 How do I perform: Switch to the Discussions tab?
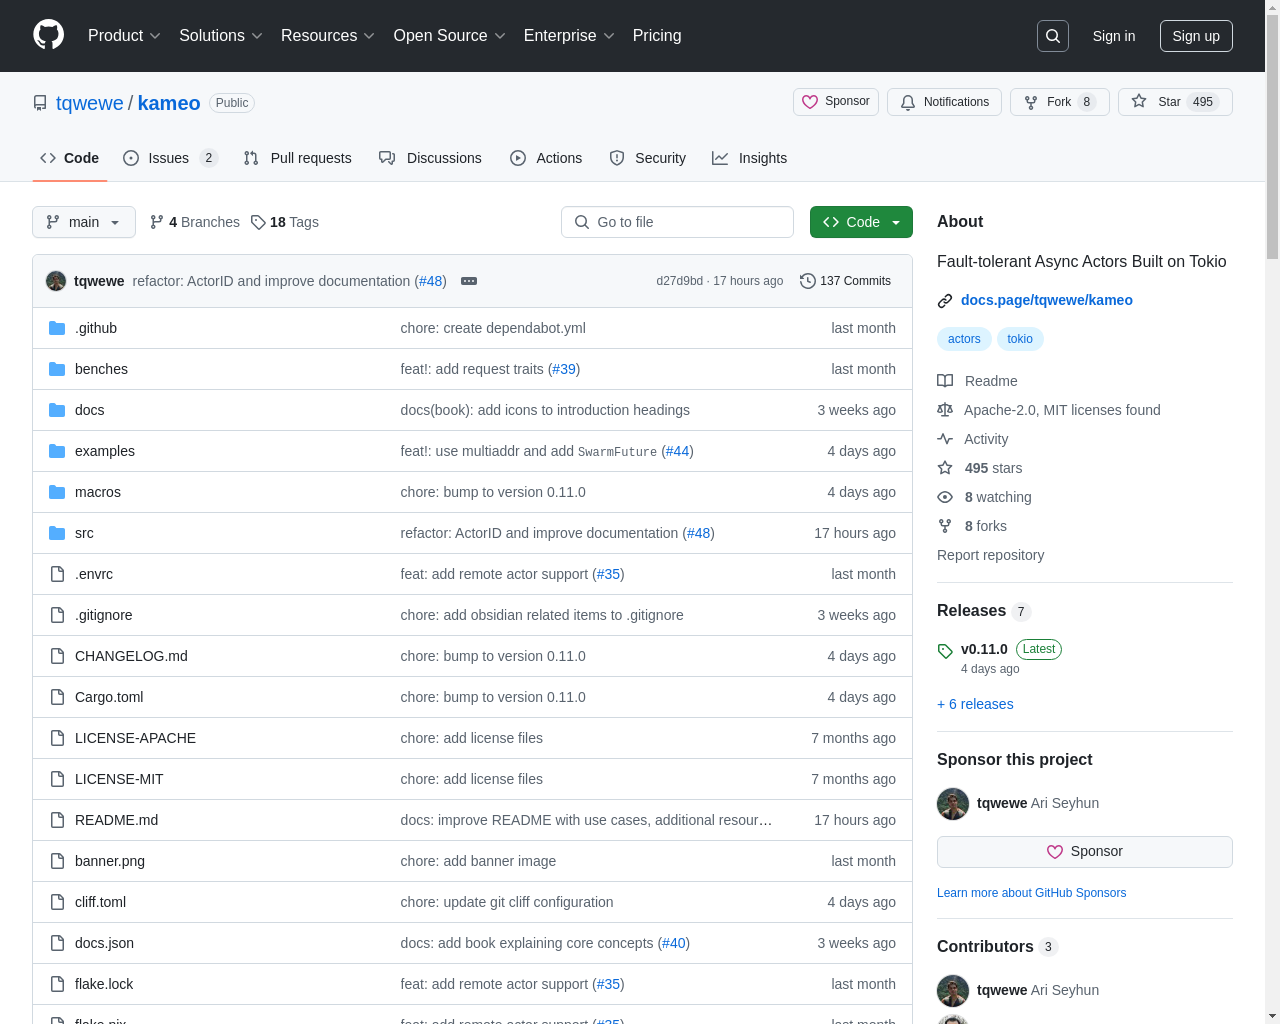click(430, 158)
